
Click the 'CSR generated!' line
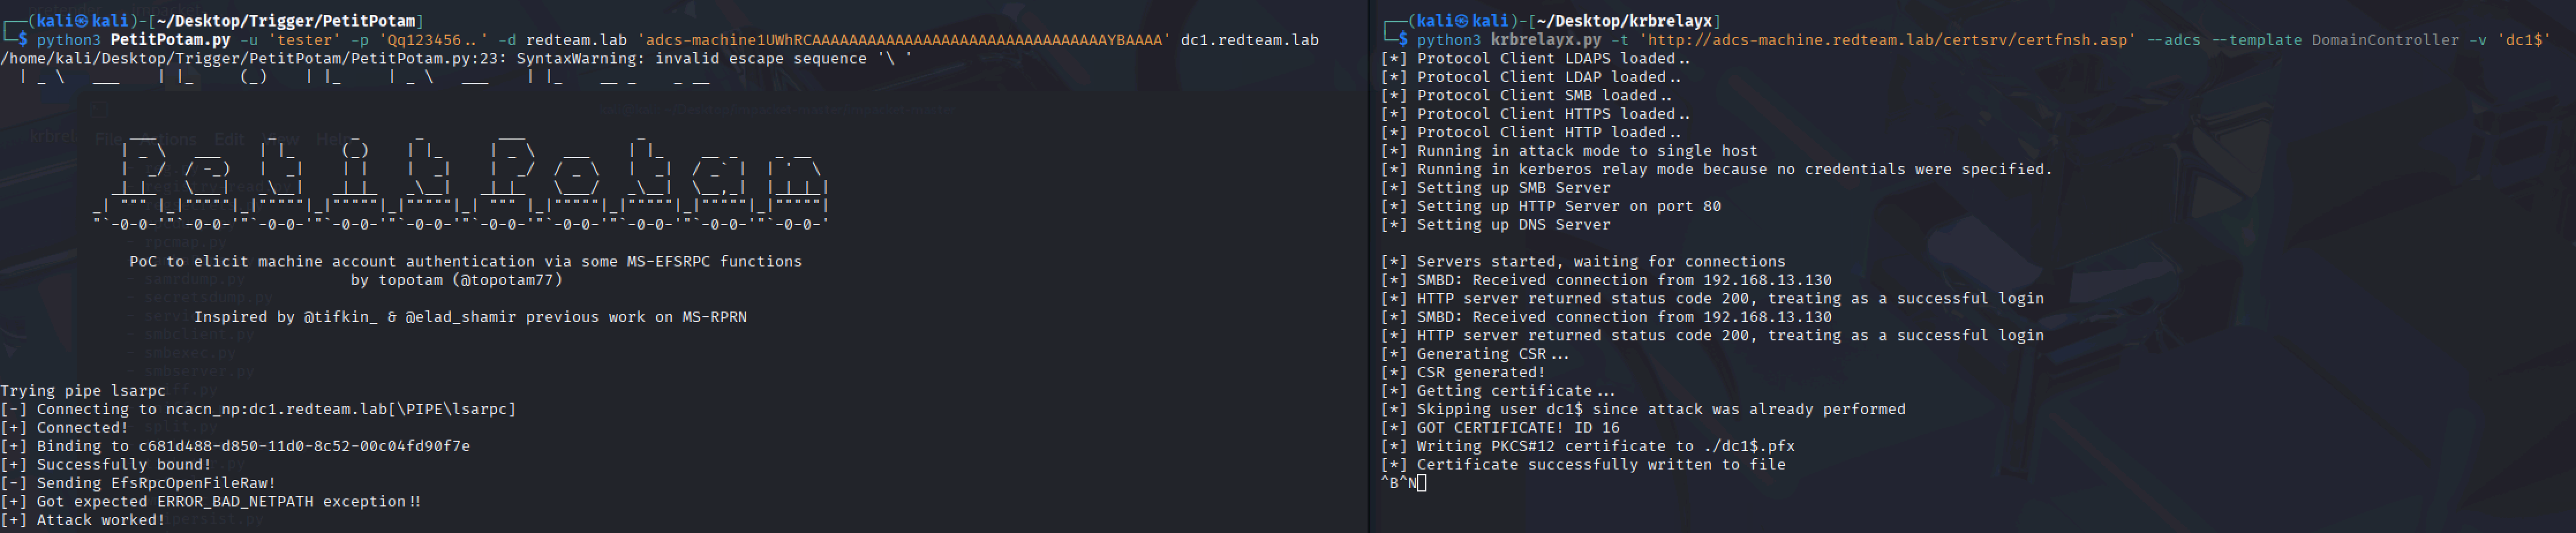click(1463, 373)
